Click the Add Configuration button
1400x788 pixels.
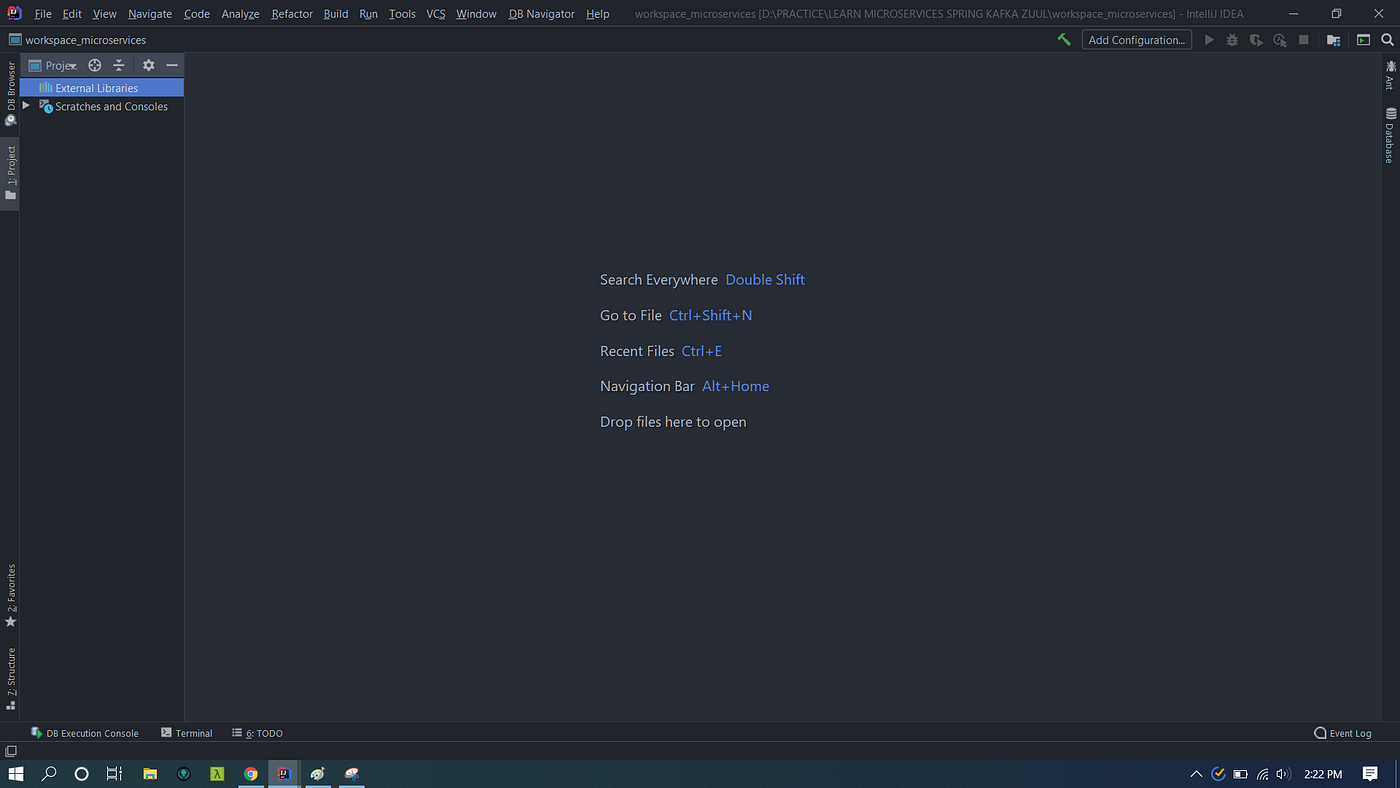tap(1137, 40)
